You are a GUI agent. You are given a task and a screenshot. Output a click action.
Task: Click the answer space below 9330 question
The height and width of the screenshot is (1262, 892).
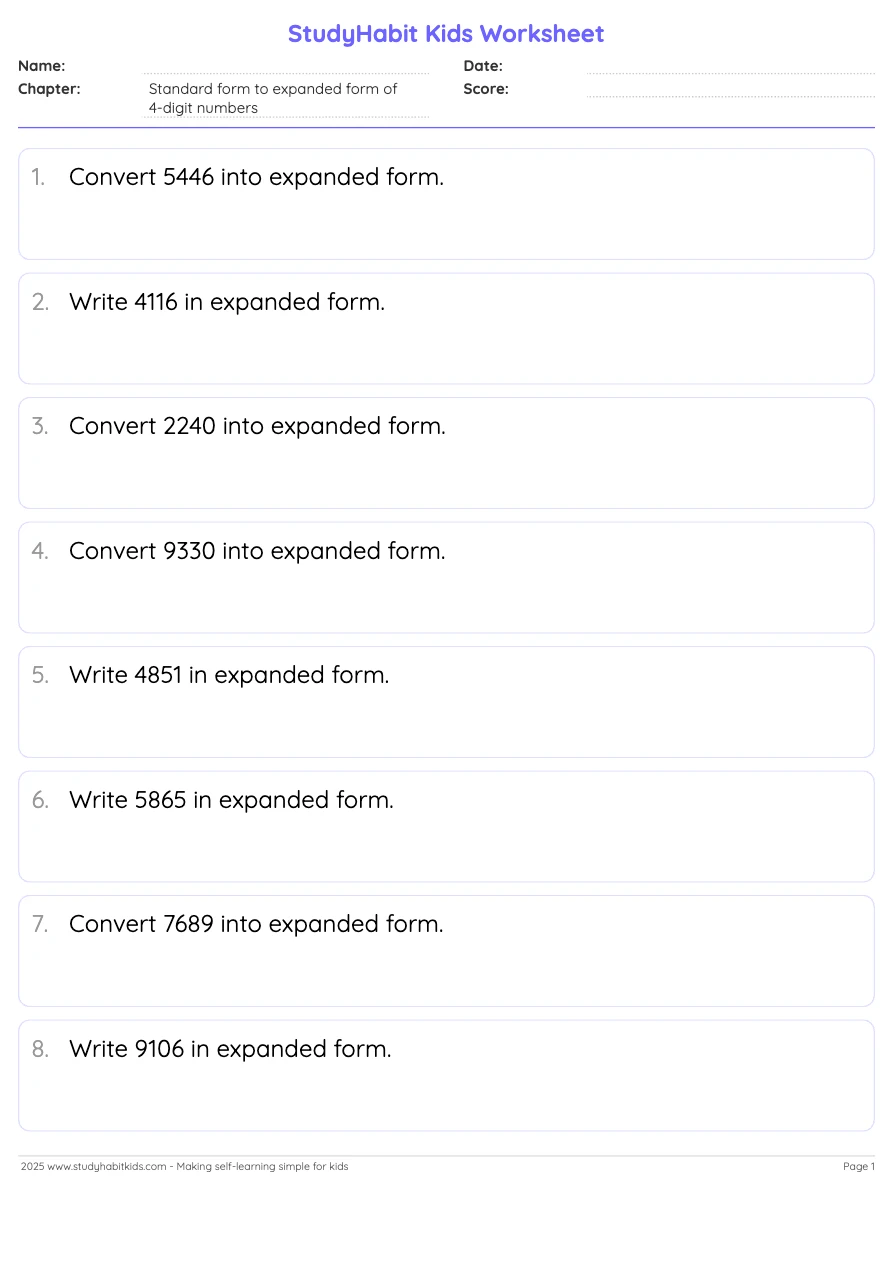[446, 599]
